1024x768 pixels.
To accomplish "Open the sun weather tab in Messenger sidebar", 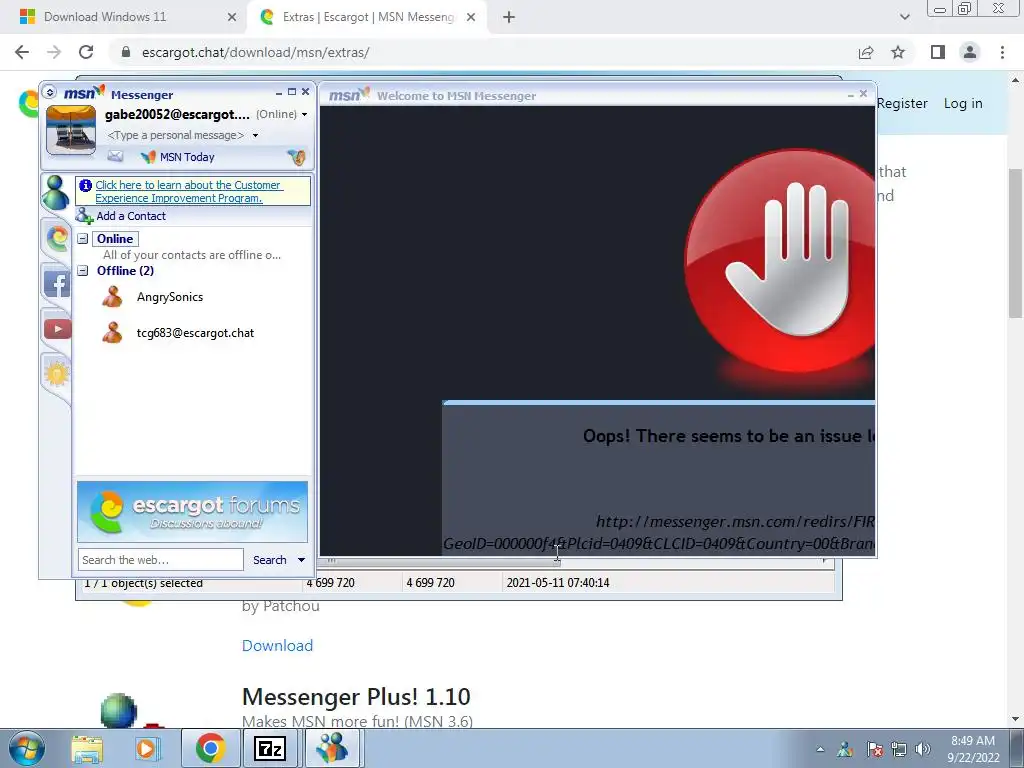I will click(56, 374).
